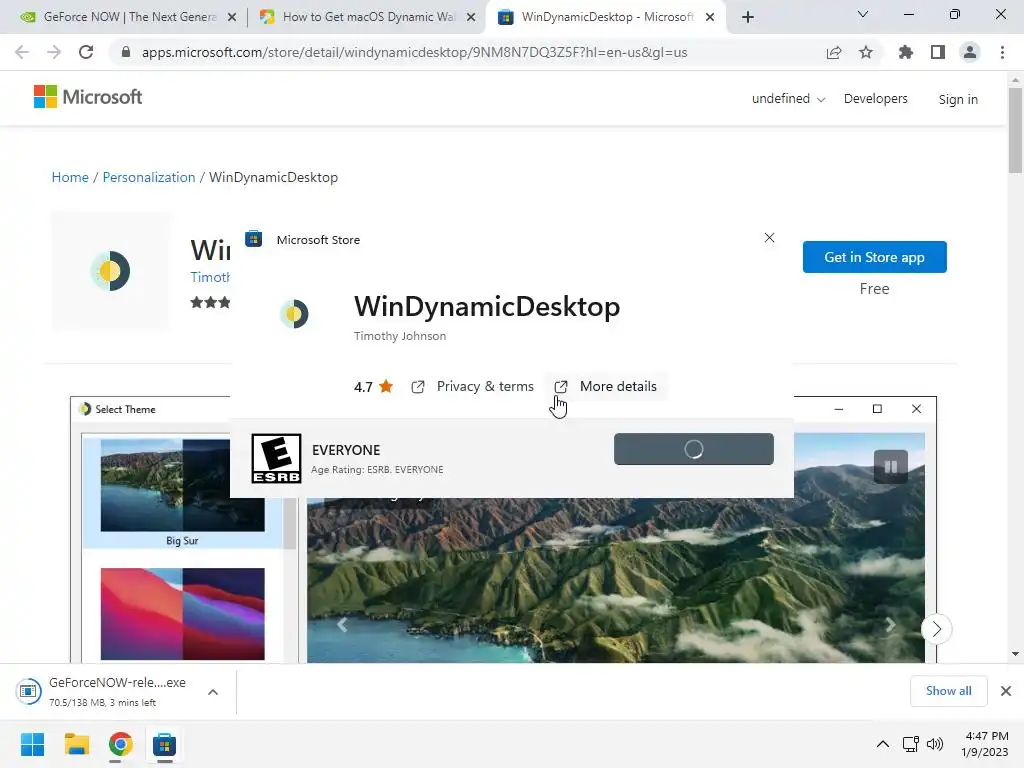Expand the undefined dropdown in header
This screenshot has width=1024, height=768.
[x=788, y=99]
